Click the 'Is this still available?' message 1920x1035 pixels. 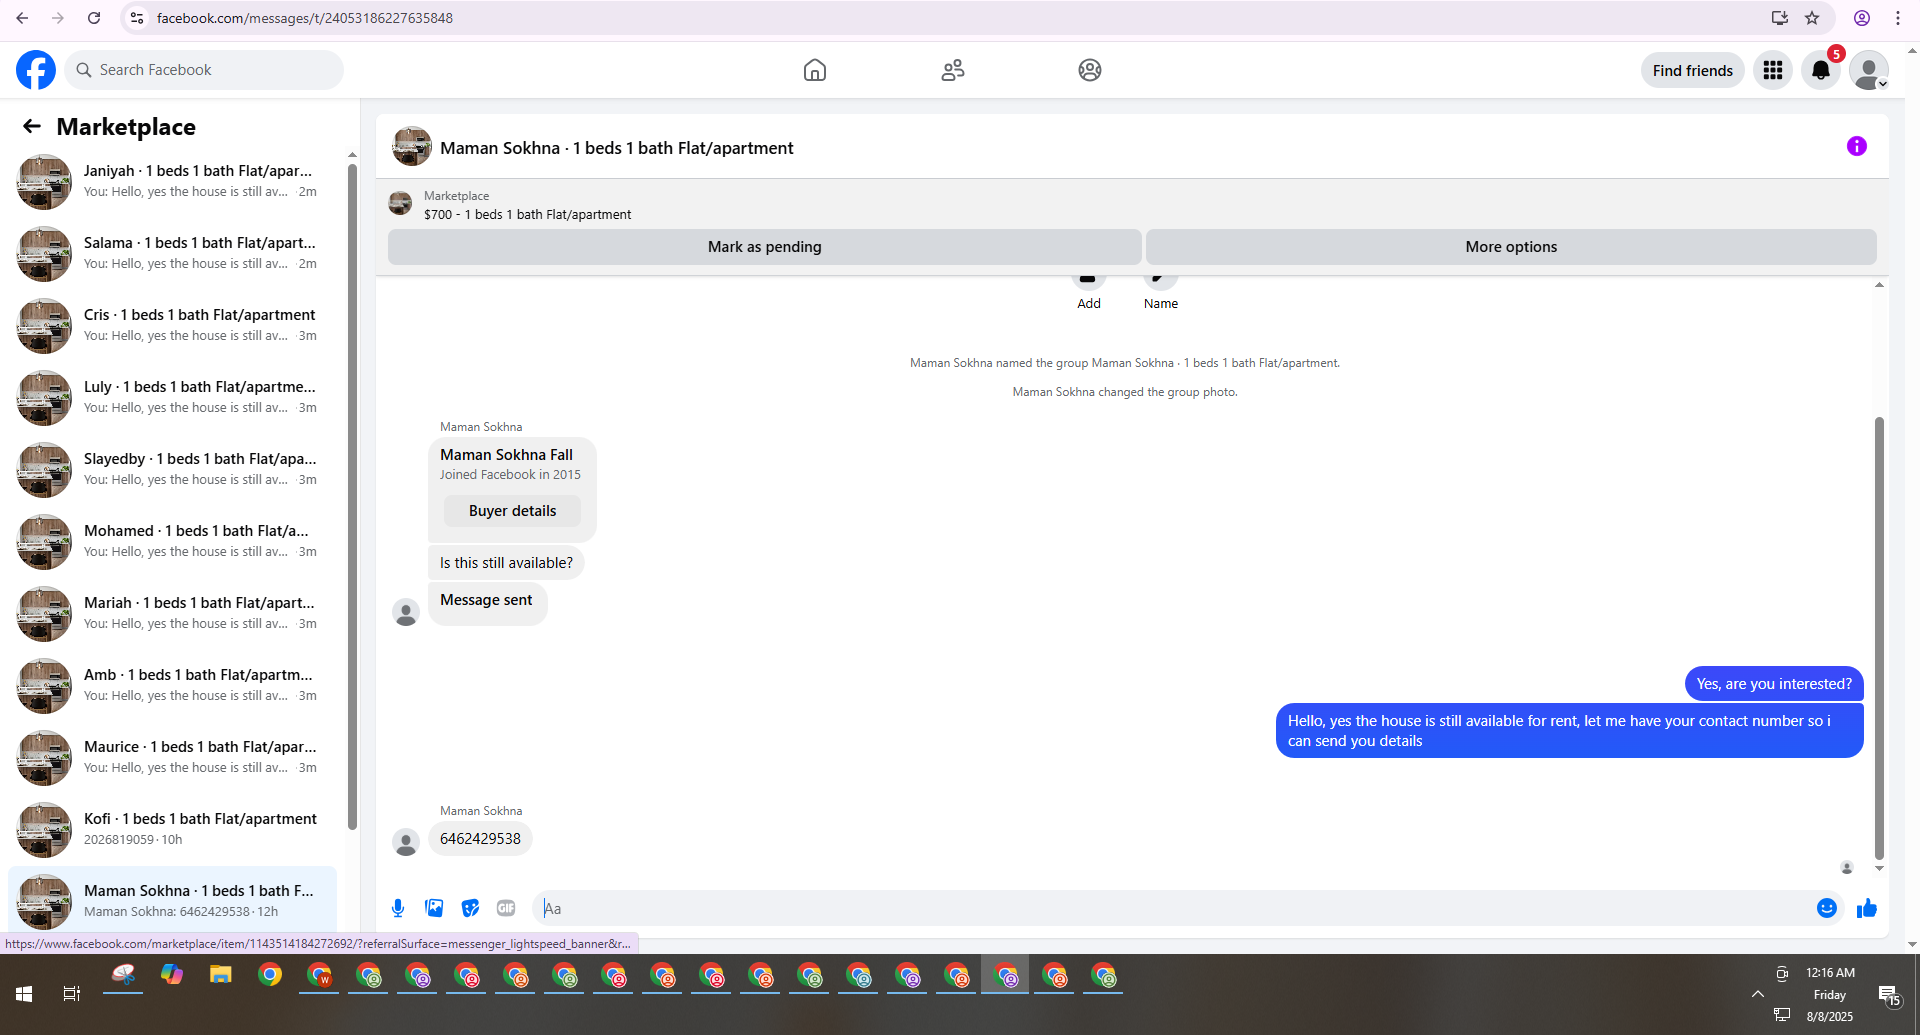click(506, 563)
